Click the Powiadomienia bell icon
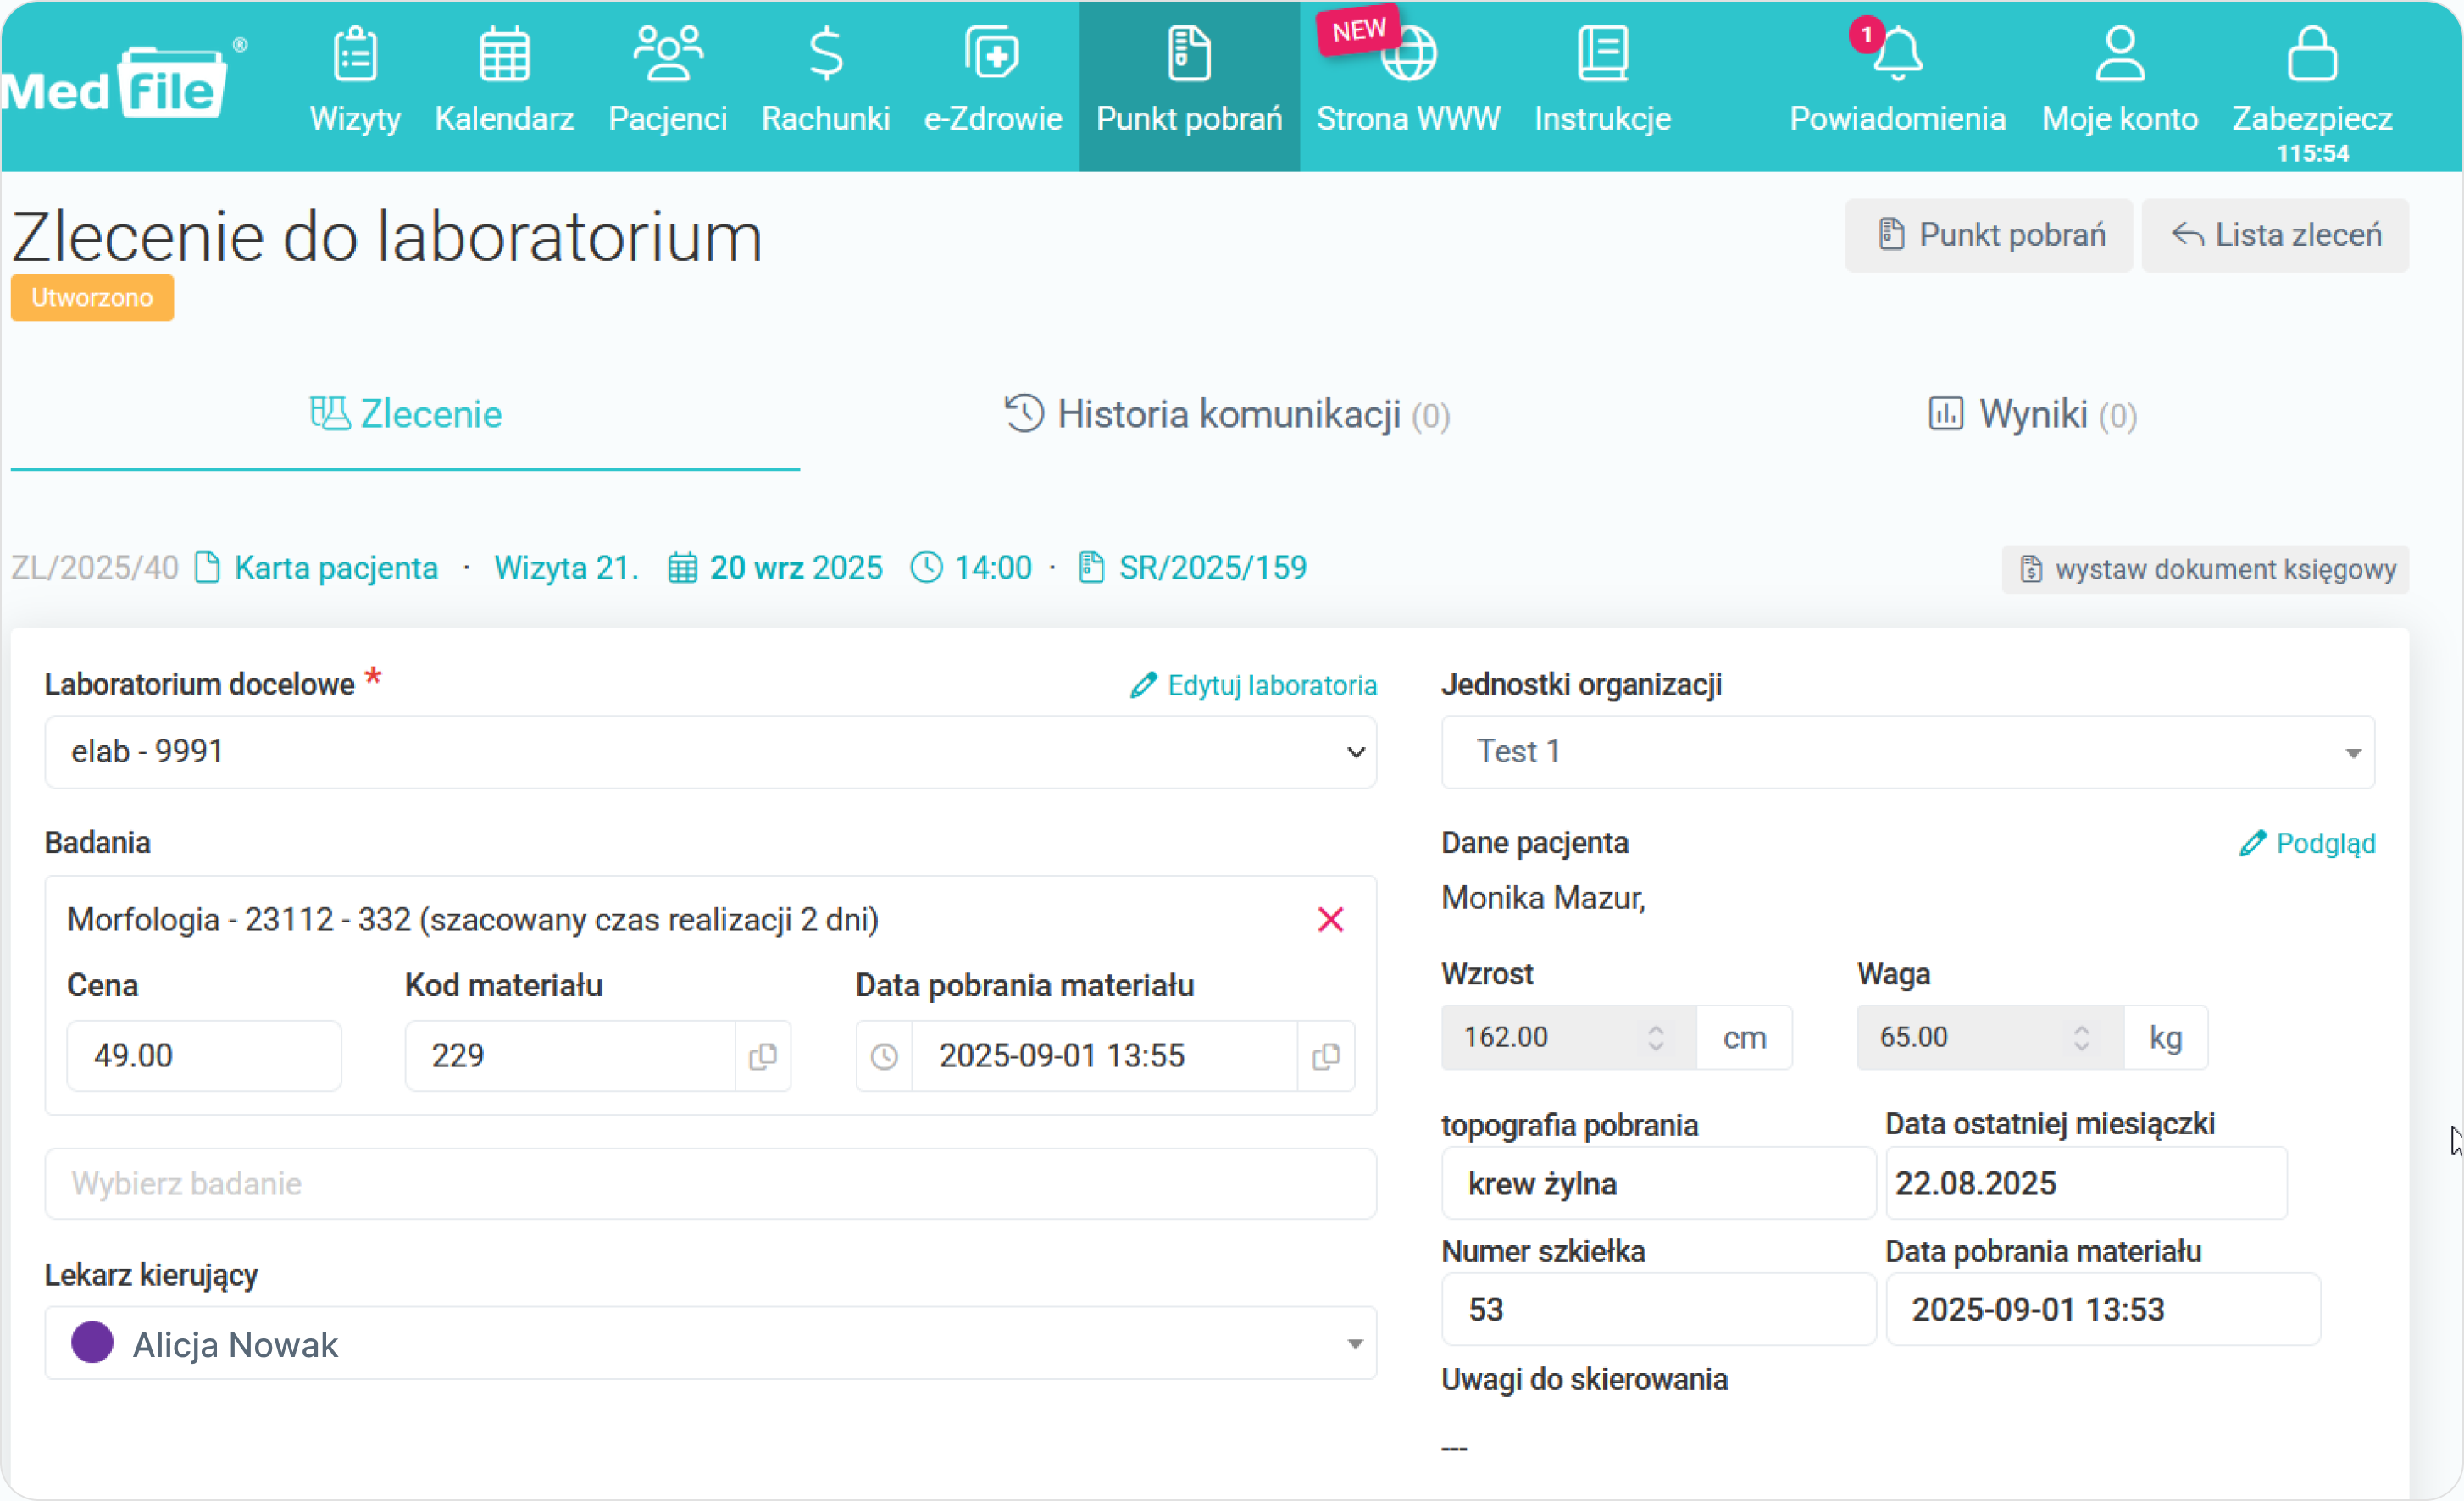The height and width of the screenshot is (1501, 2464). (x=1897, y=55)
